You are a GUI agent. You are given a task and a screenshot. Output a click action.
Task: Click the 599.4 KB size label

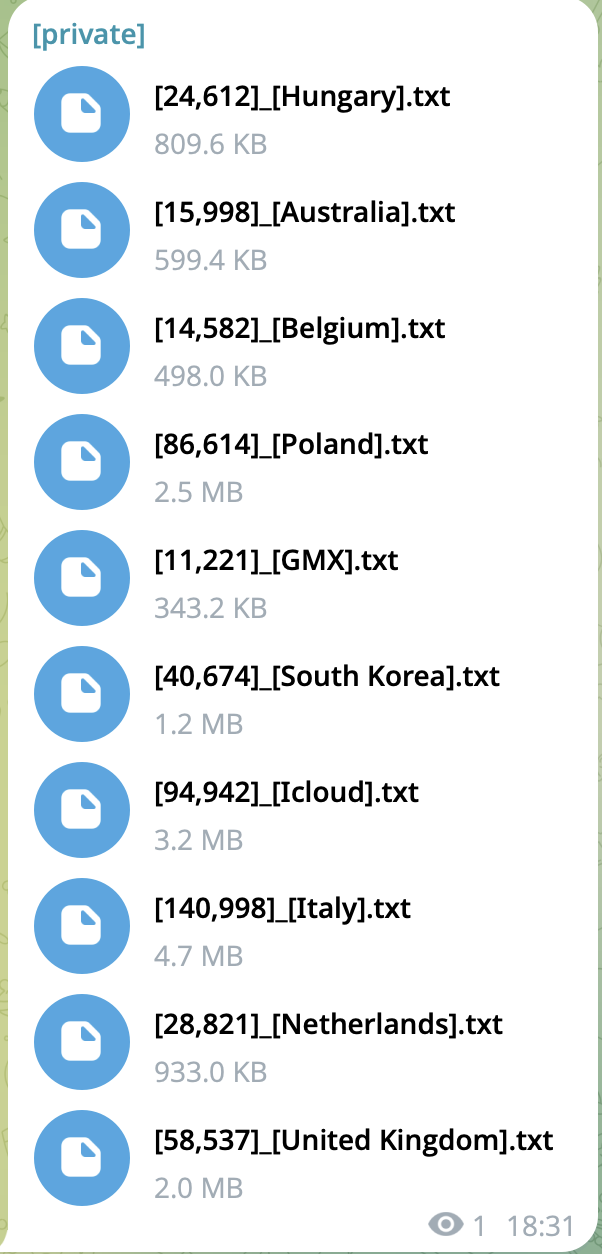coord(211,260)
